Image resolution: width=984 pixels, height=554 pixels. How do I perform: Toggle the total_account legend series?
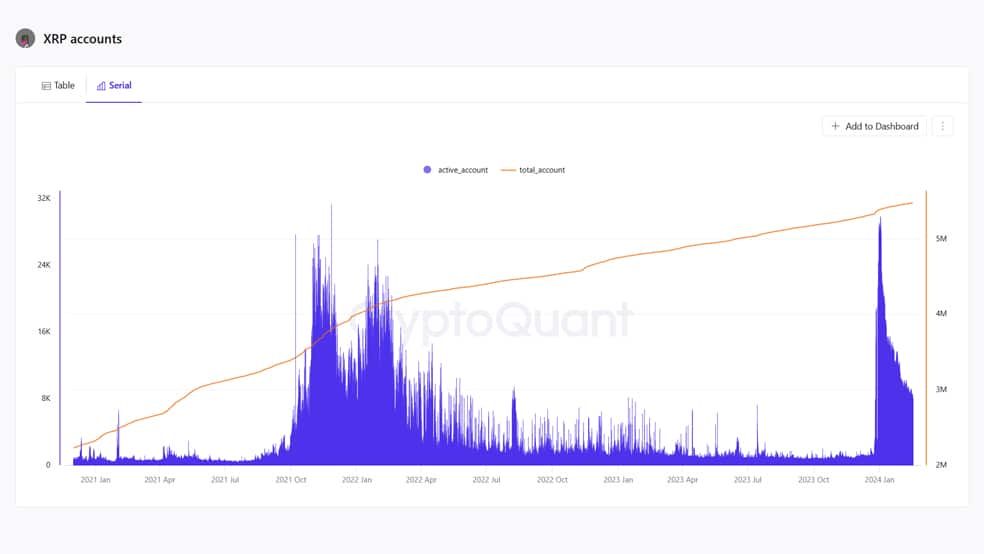pos(533,170)
